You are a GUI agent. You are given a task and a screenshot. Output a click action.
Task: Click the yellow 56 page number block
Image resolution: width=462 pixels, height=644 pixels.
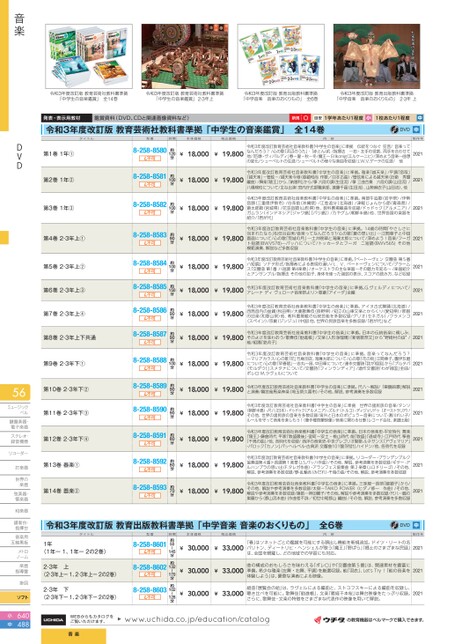pos(16,392)
